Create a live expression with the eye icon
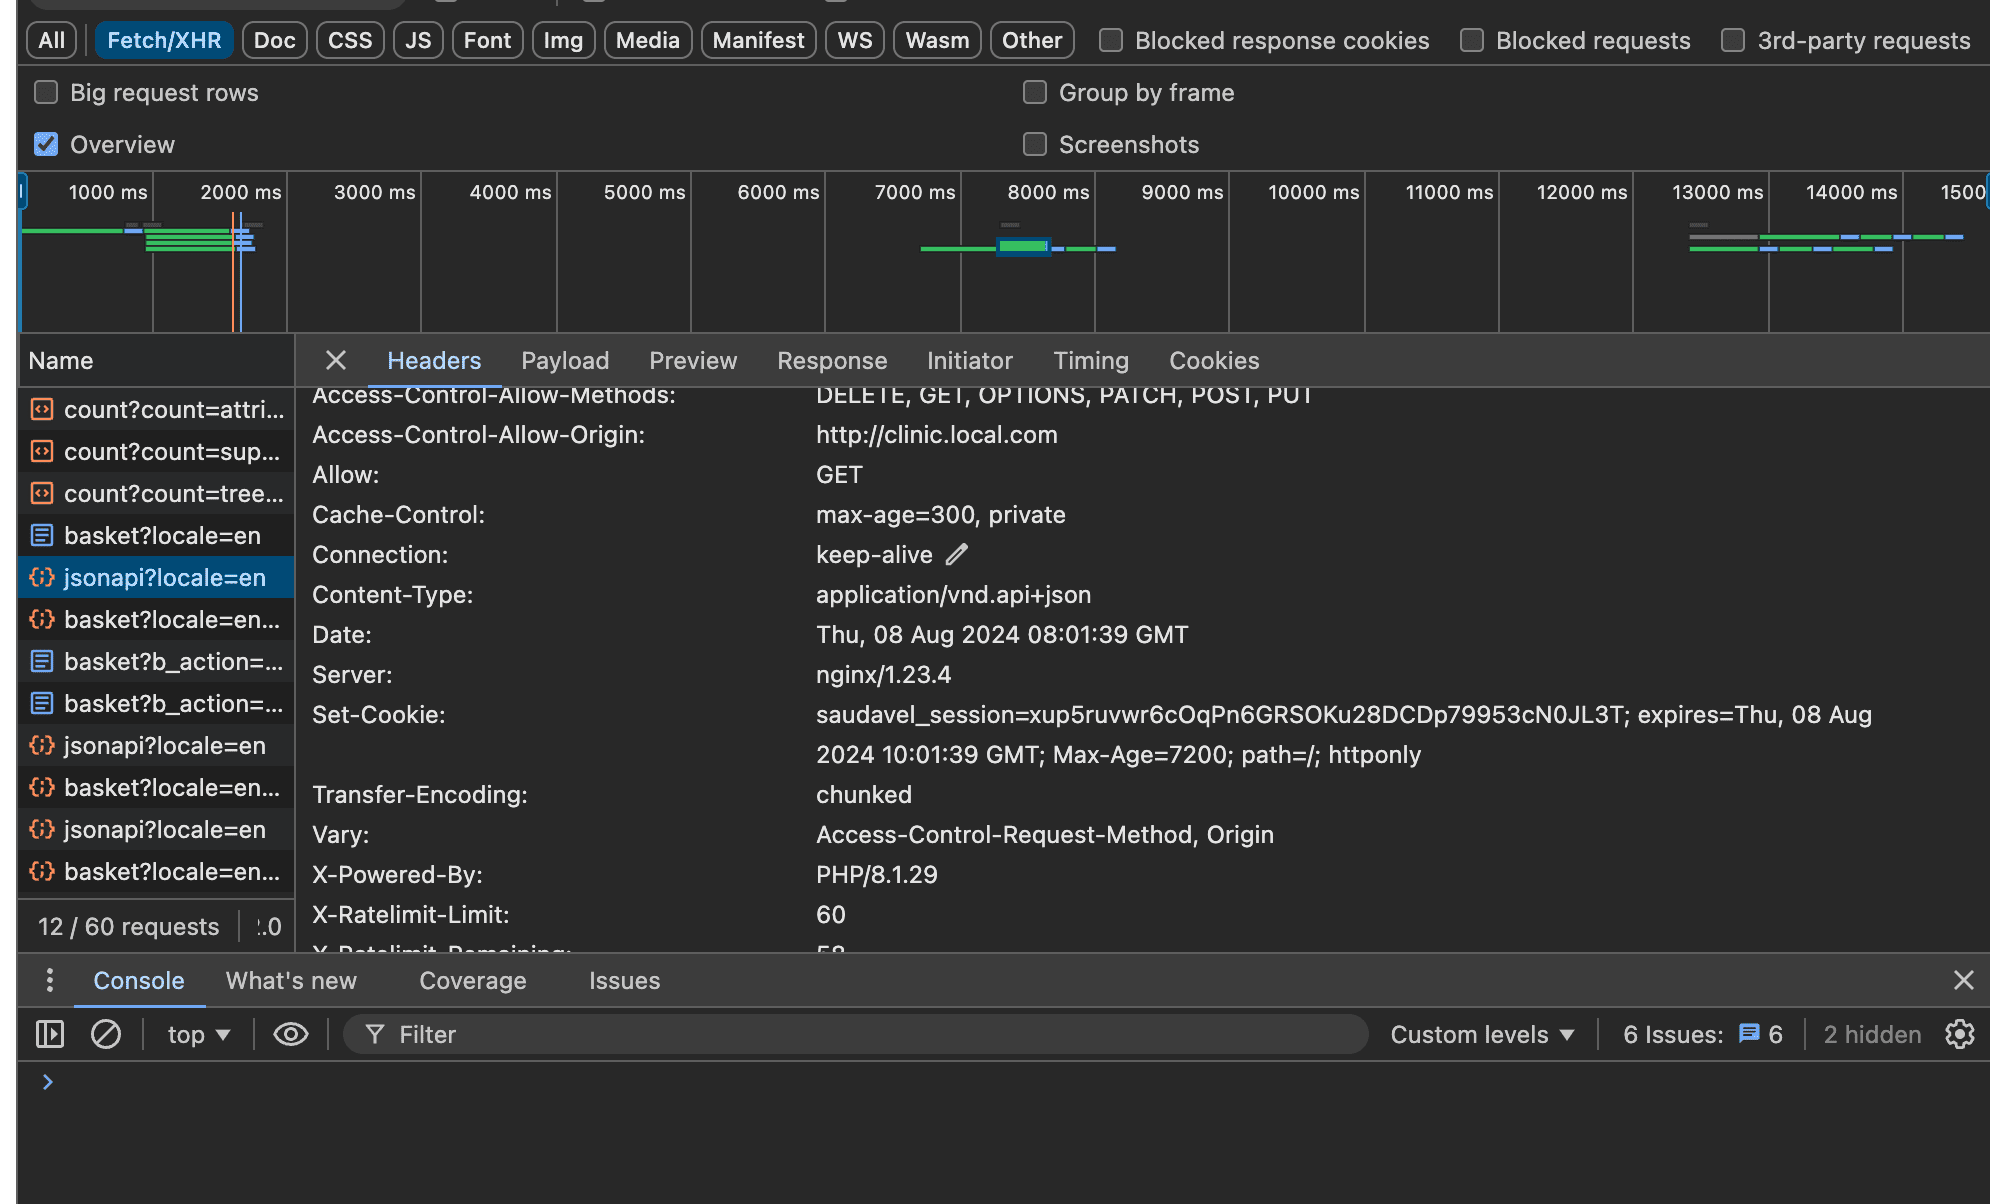 [x=291, y=1034]
